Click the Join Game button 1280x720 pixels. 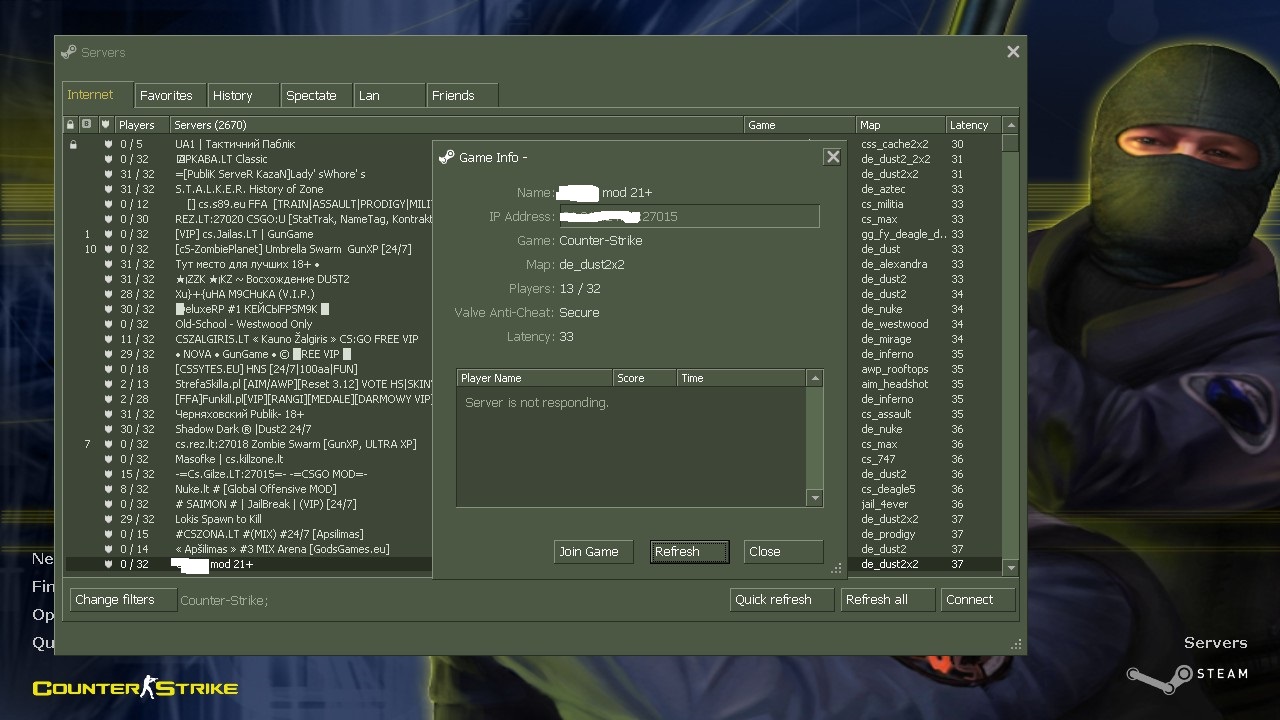click(593, 551)
